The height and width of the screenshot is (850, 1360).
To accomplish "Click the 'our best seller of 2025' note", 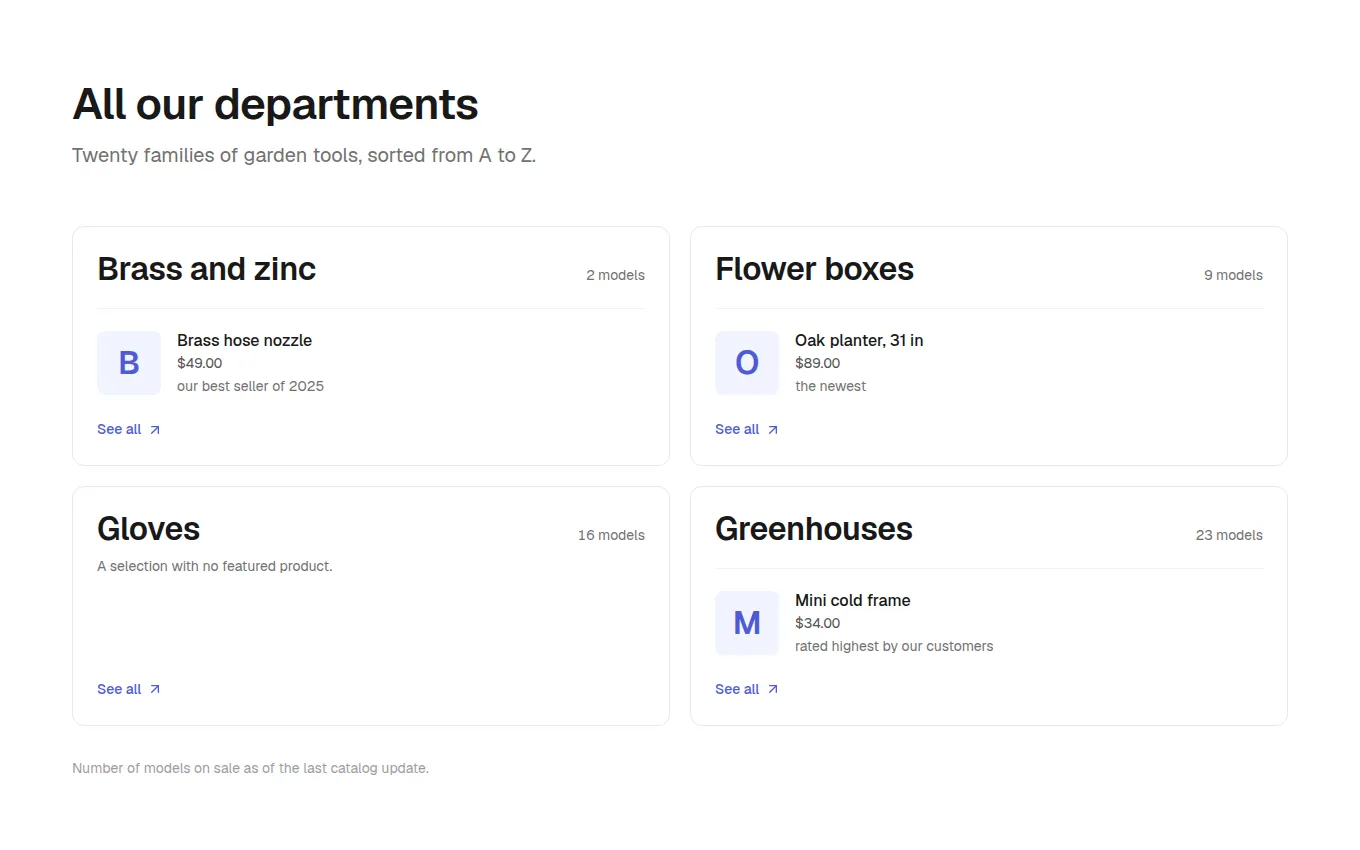I will [x=250, y=386].
